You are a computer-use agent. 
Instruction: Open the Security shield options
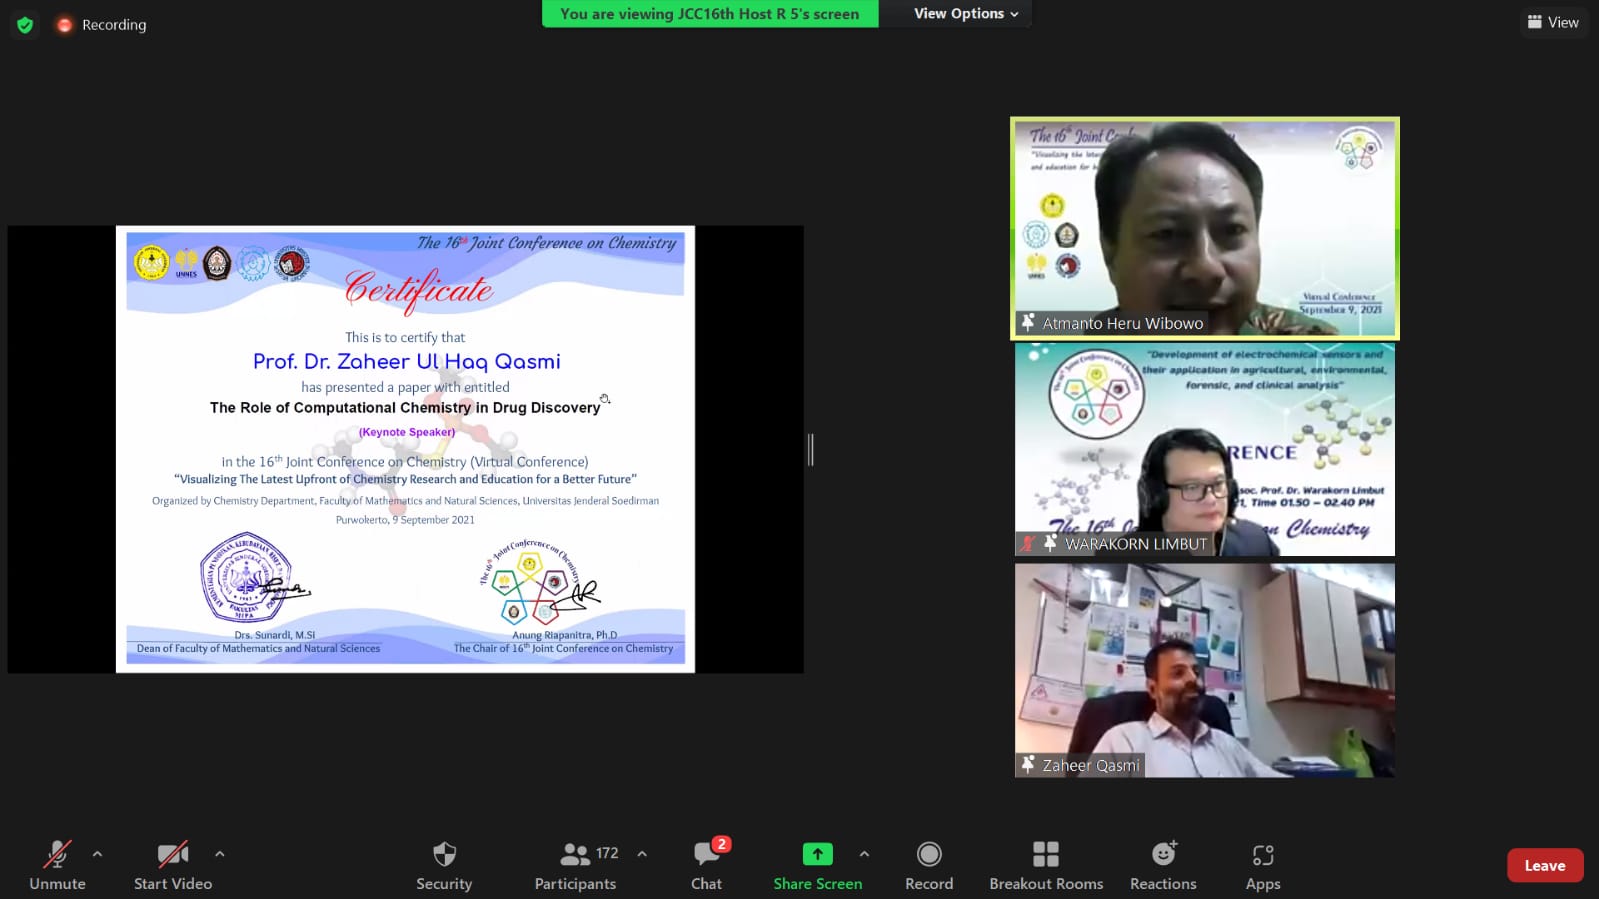click(444, 865)
